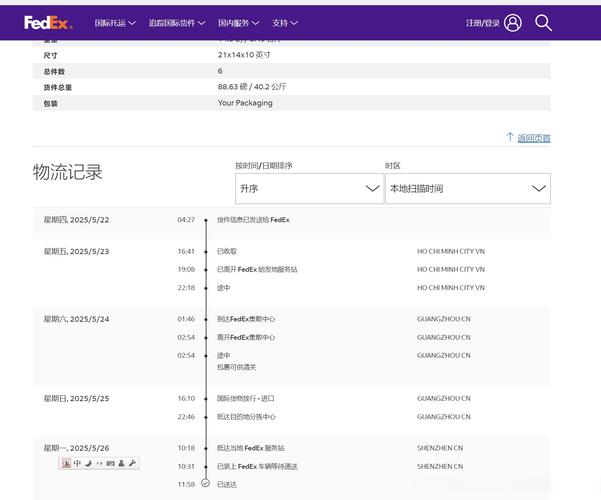Toggle IME Chinese mode 中 icon

(x=77, y=463)
